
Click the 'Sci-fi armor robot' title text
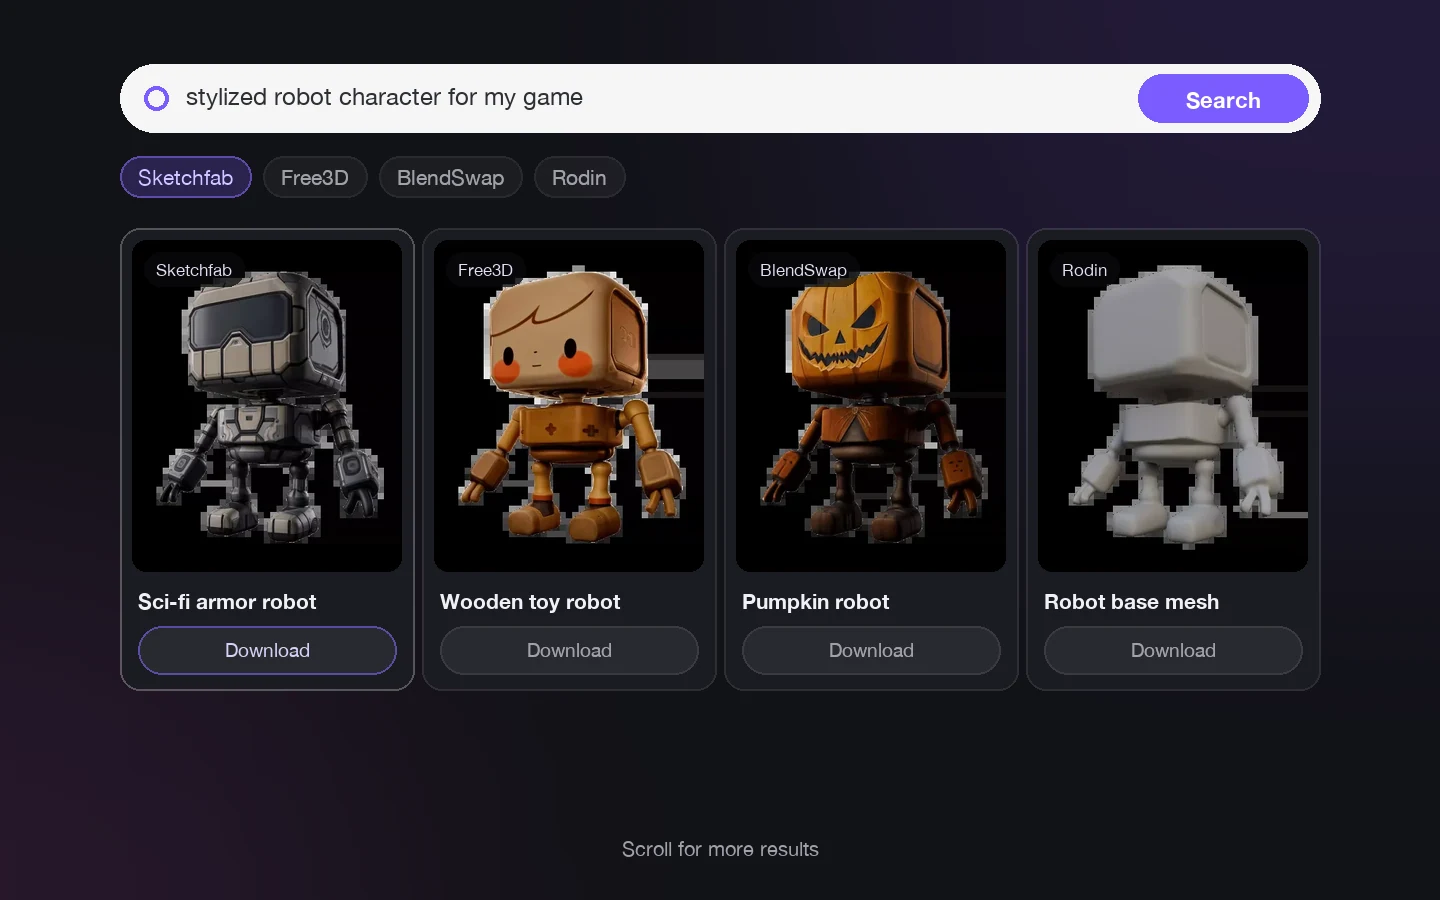point(227,602)
